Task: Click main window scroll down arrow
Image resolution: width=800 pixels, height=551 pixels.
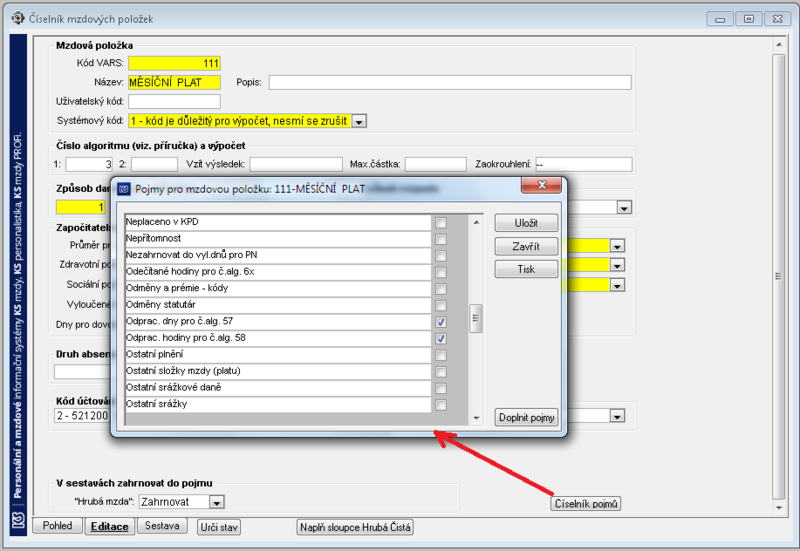Action: tap(779, 508)
